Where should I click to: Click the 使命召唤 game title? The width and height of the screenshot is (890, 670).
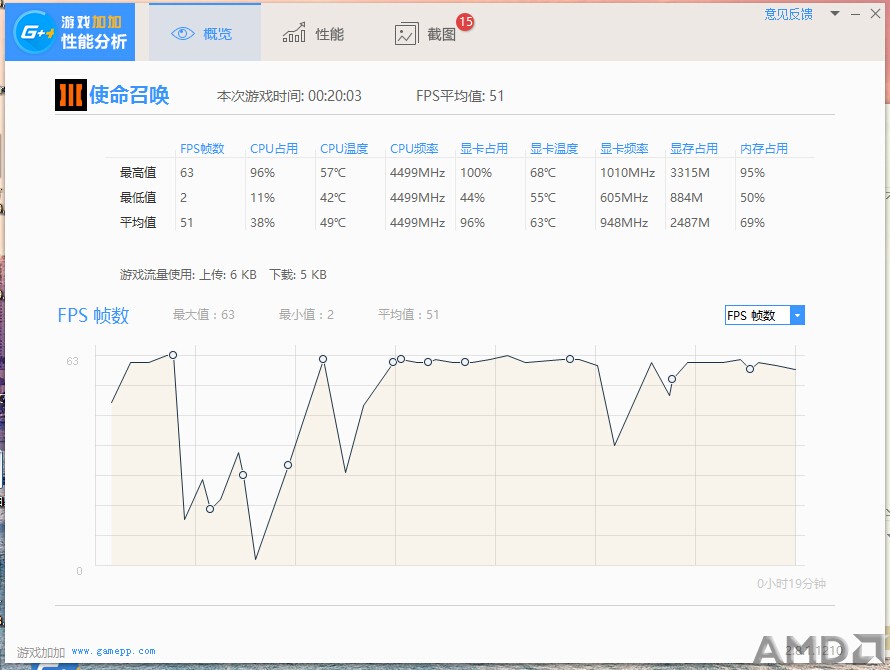pyautogui.click(x=129, y=95)
